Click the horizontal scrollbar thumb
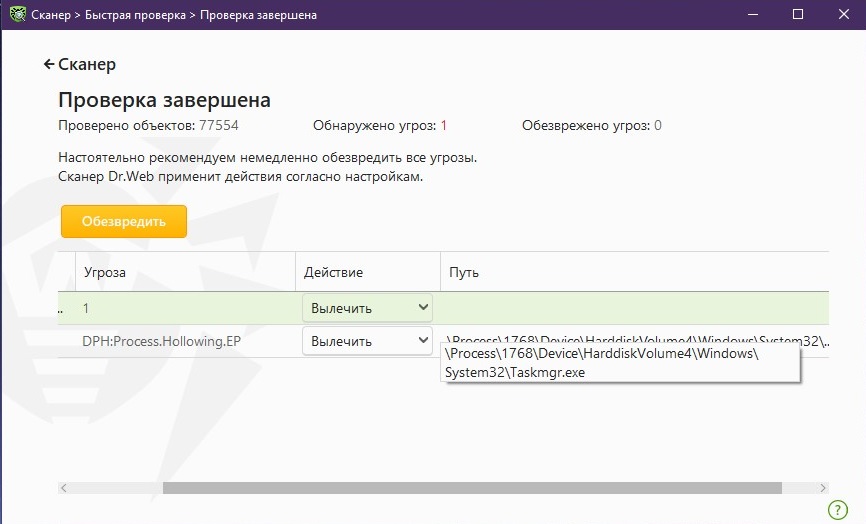Image resolution: width=866 pixels, height=524 pixels. pos(472,488)
